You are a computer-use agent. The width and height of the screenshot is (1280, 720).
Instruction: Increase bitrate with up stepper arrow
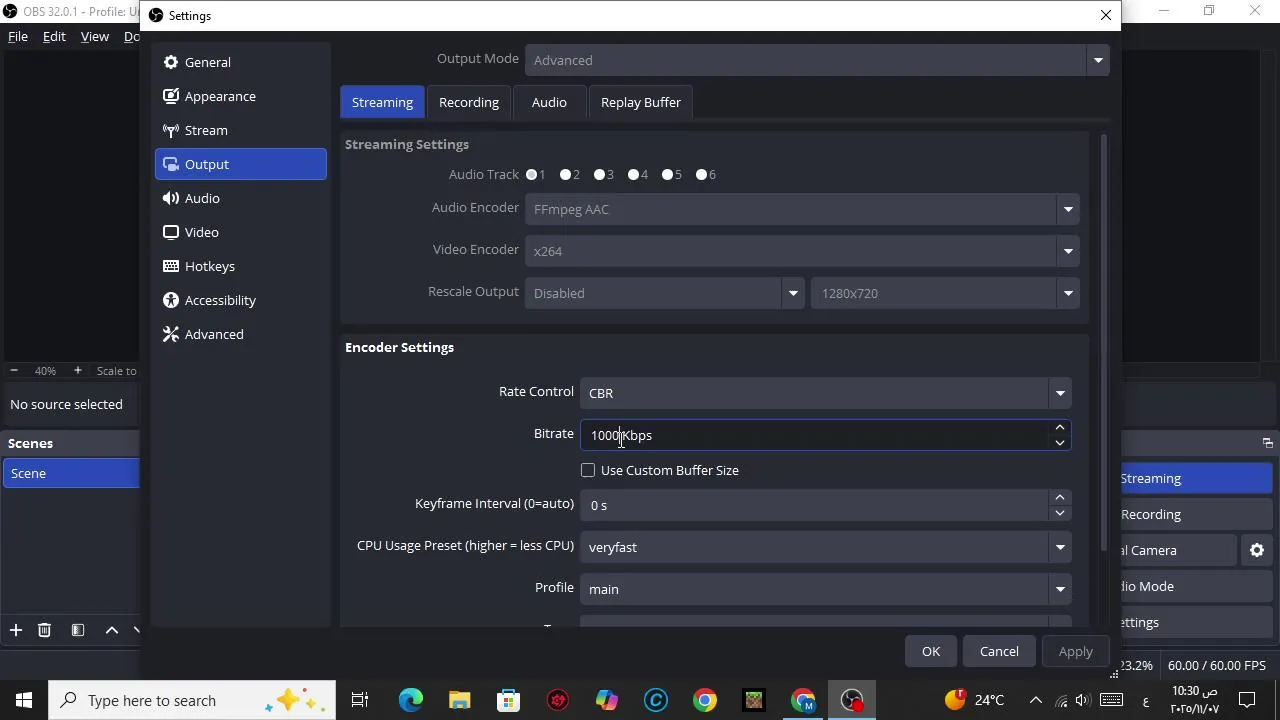tap(1060, 428)
